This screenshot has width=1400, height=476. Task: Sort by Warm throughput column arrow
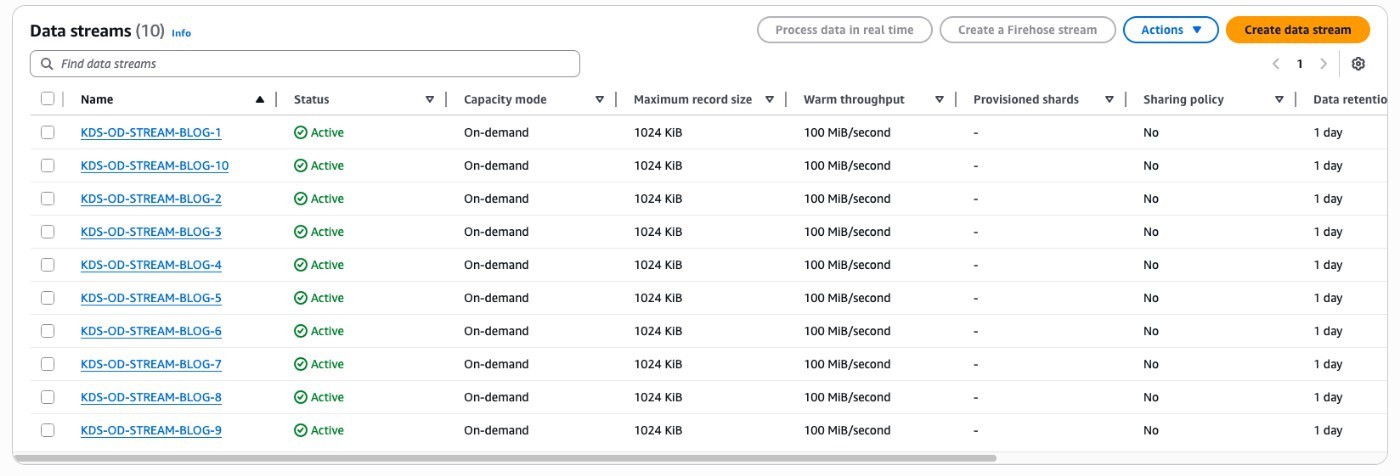[939, 100]
